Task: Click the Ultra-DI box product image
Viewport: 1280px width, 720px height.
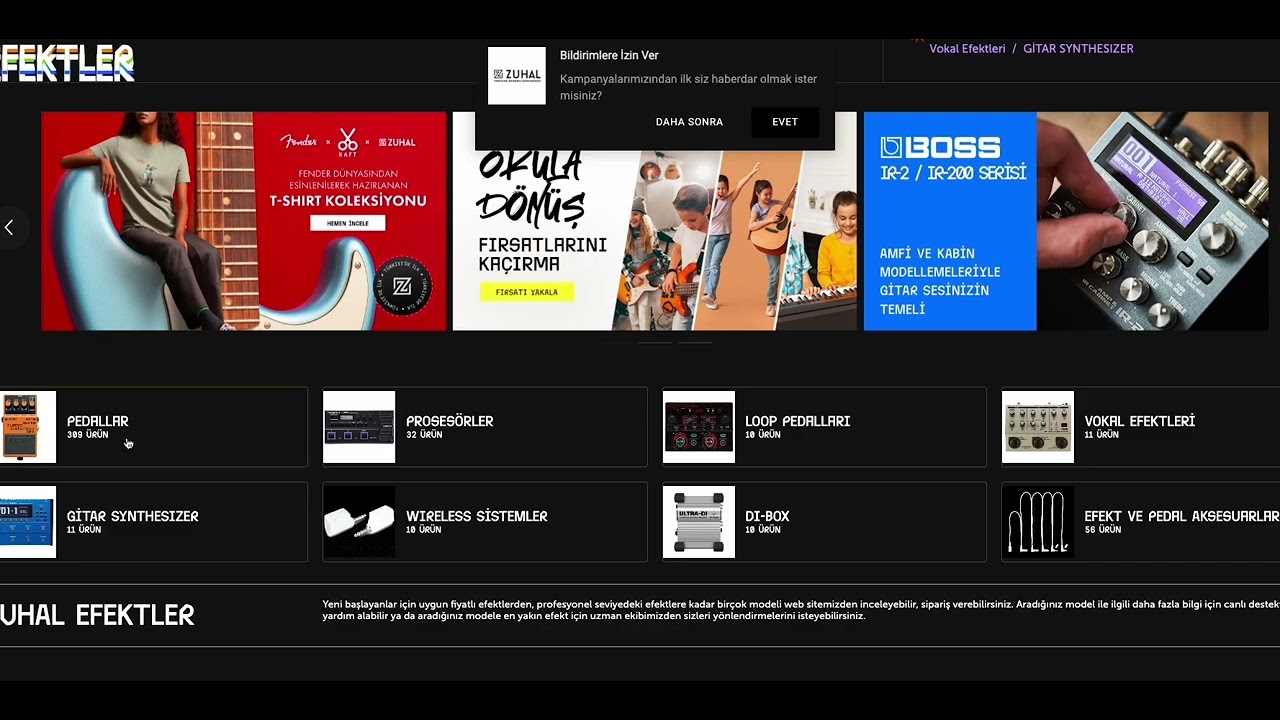Action: point(698,522)
